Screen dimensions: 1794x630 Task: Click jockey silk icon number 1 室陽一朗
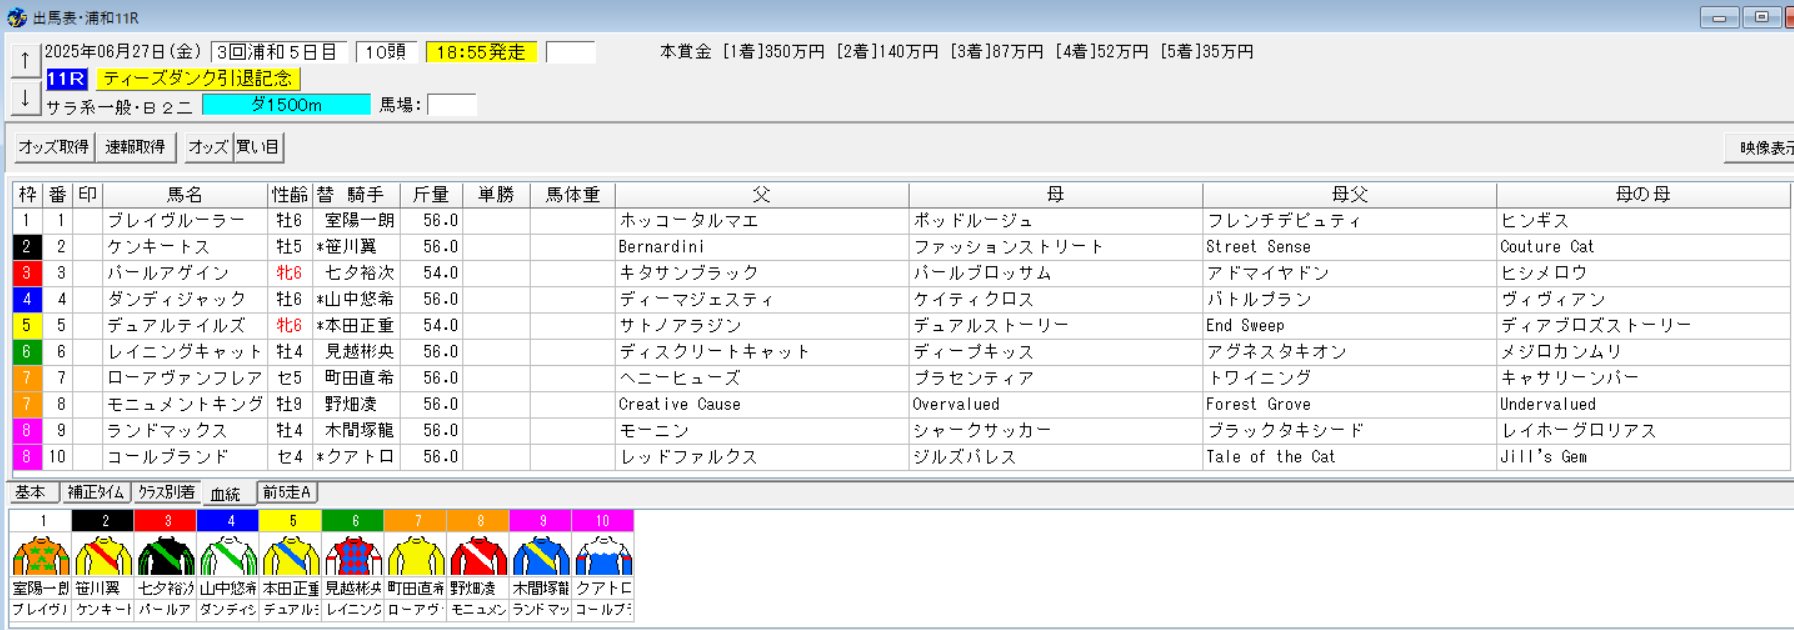(x=41, y=555)
